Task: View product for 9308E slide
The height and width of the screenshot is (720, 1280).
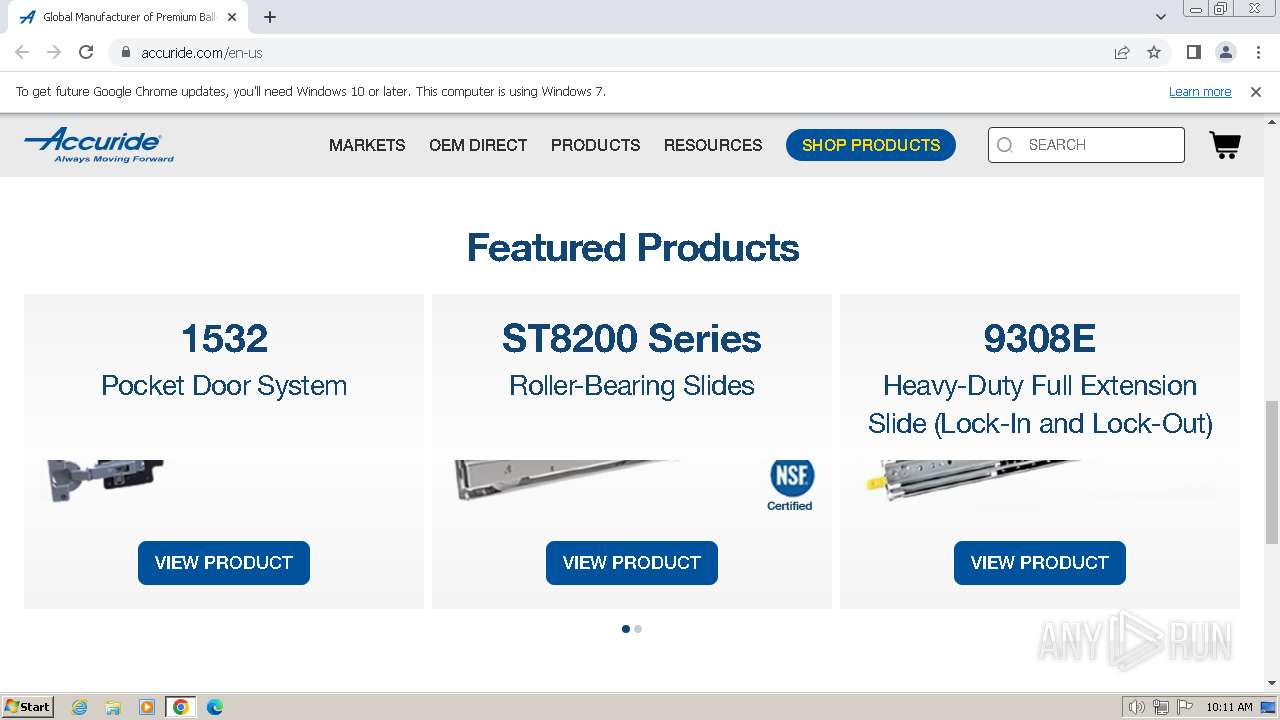Action: coord(1040,563)
